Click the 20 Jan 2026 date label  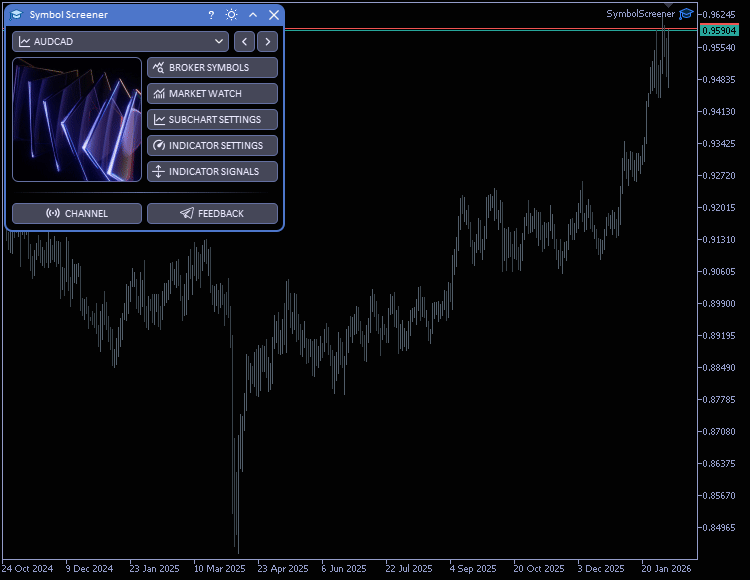click(x=666, y=569)
